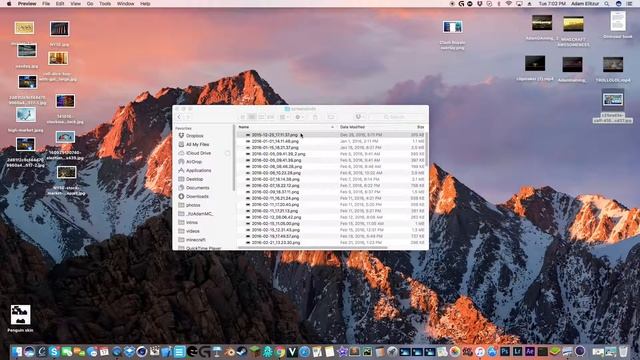
Task: Open iTunes from the Dock
Action: [x=480, y=351]
